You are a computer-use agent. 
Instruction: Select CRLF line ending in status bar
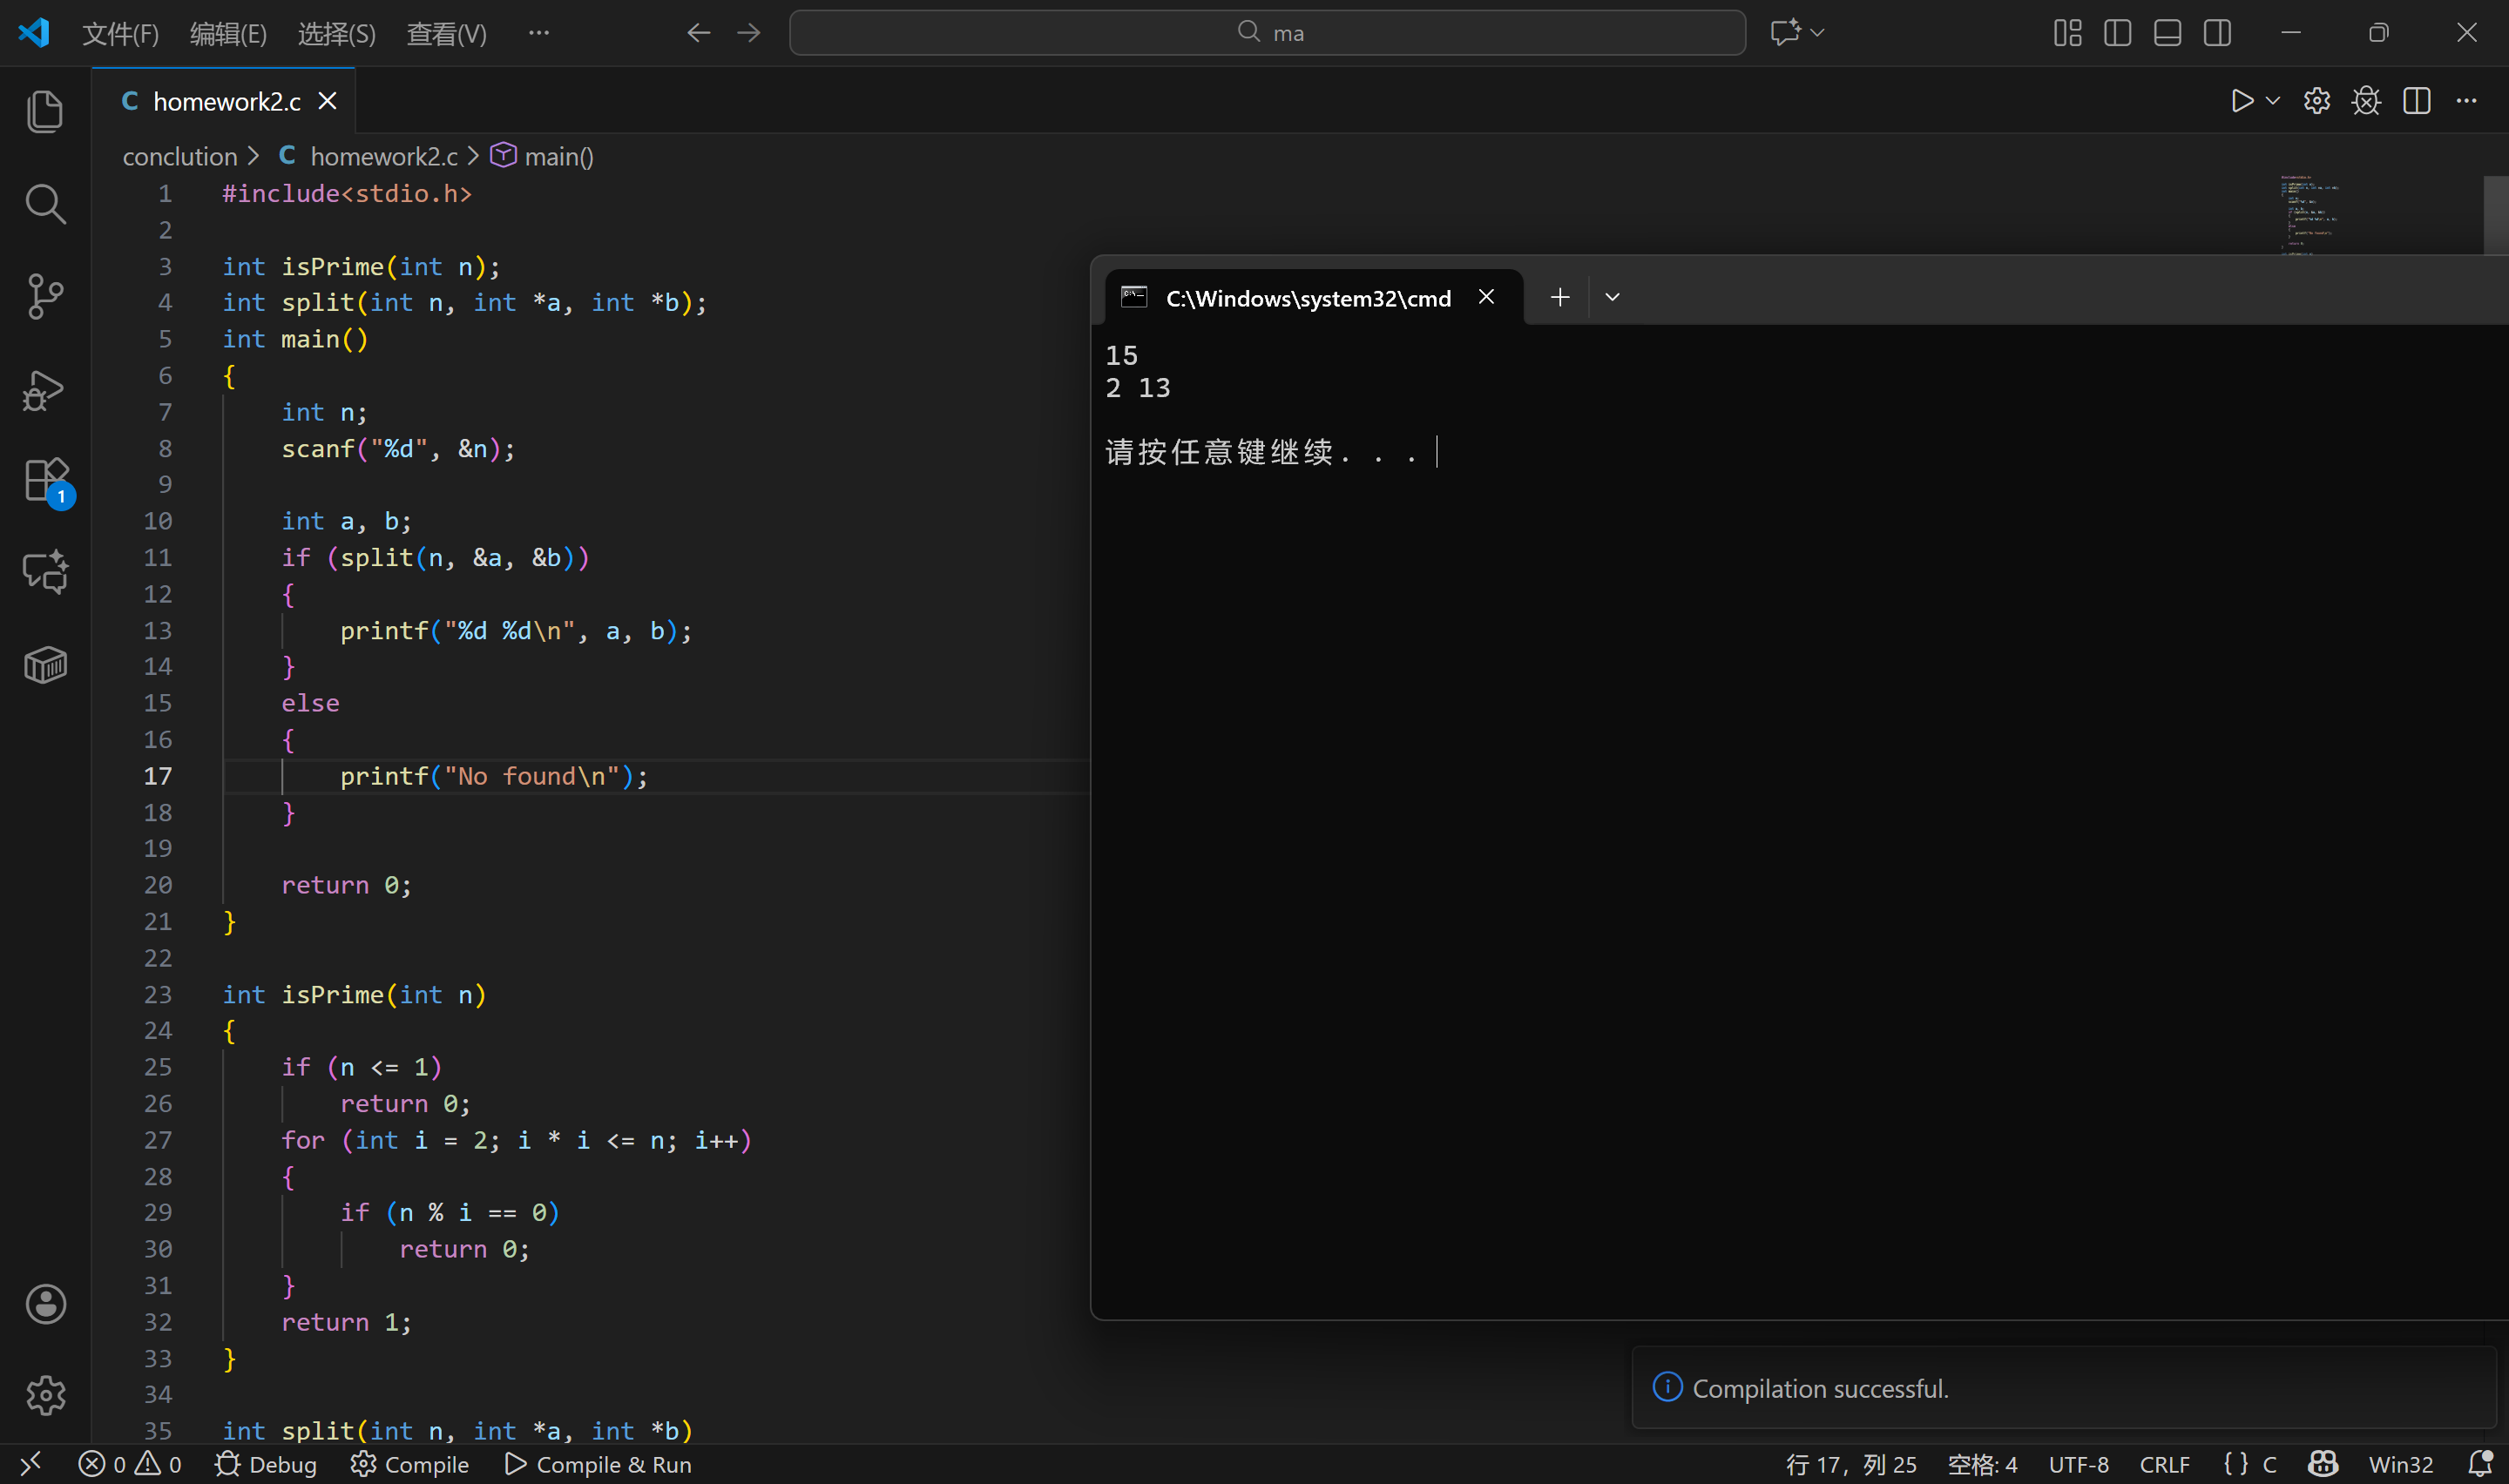[2164, 1464]
